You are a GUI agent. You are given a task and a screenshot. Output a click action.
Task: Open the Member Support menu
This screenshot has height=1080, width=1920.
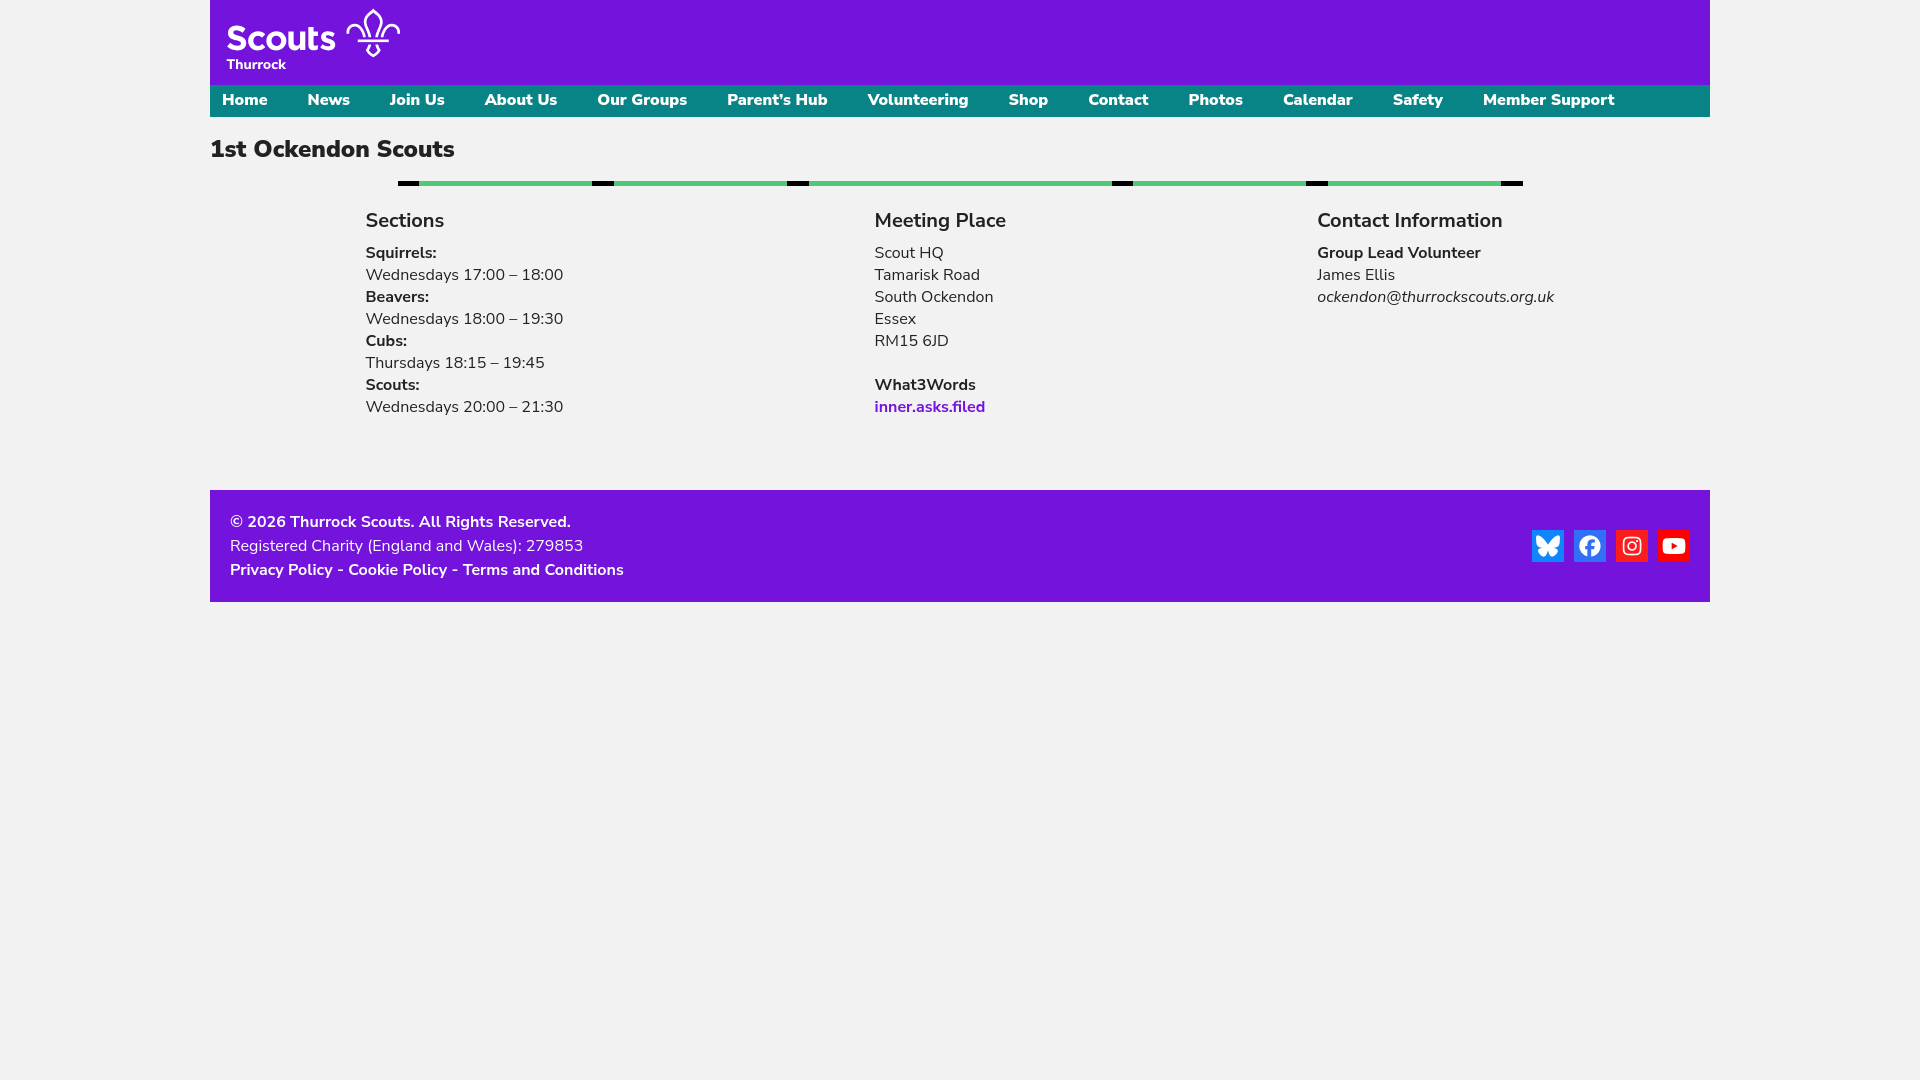coord(1548,100)
